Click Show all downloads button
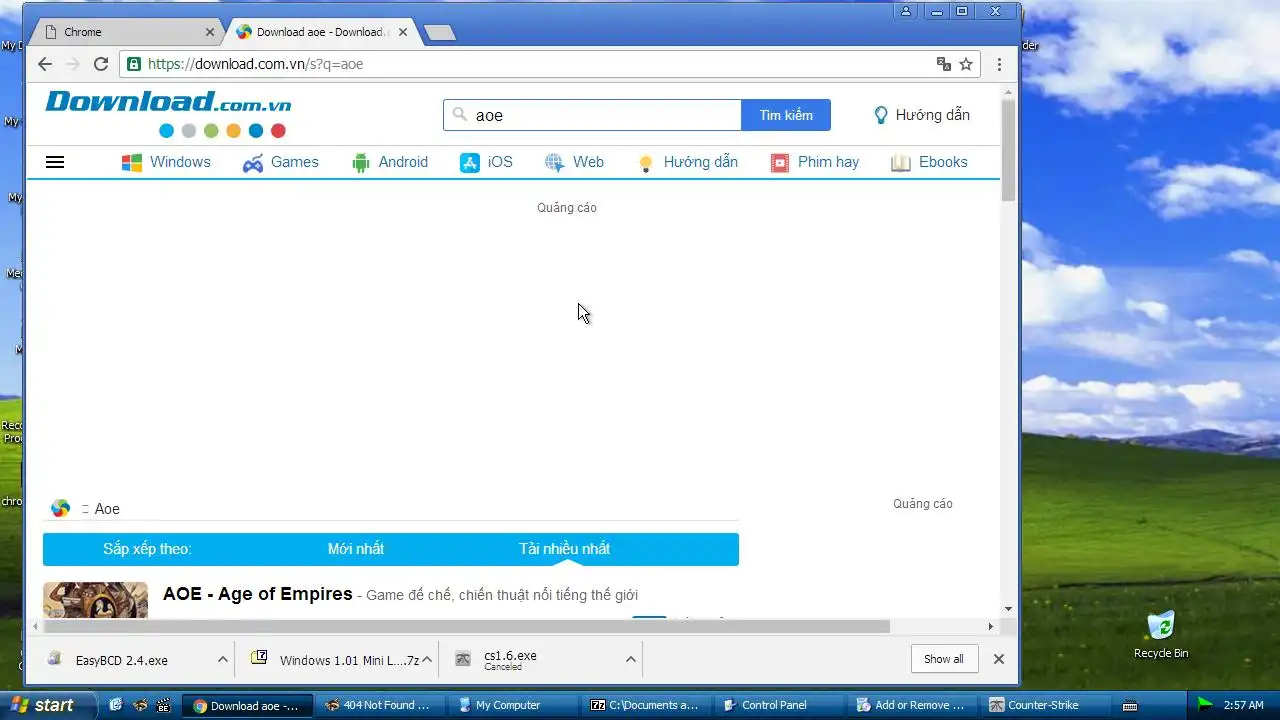This screenshot has width=1280, height=720. [944, 659]
